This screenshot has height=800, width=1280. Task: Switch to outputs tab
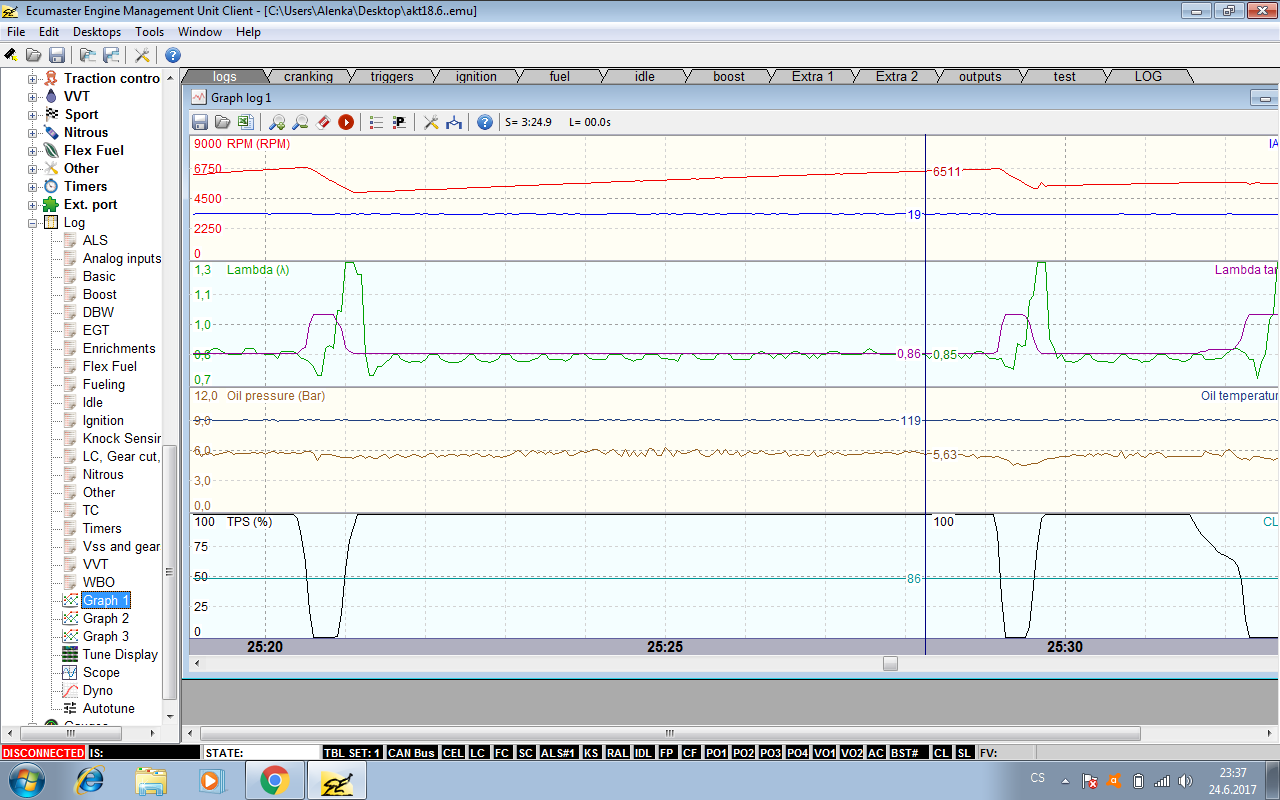(x=980, y=76)
